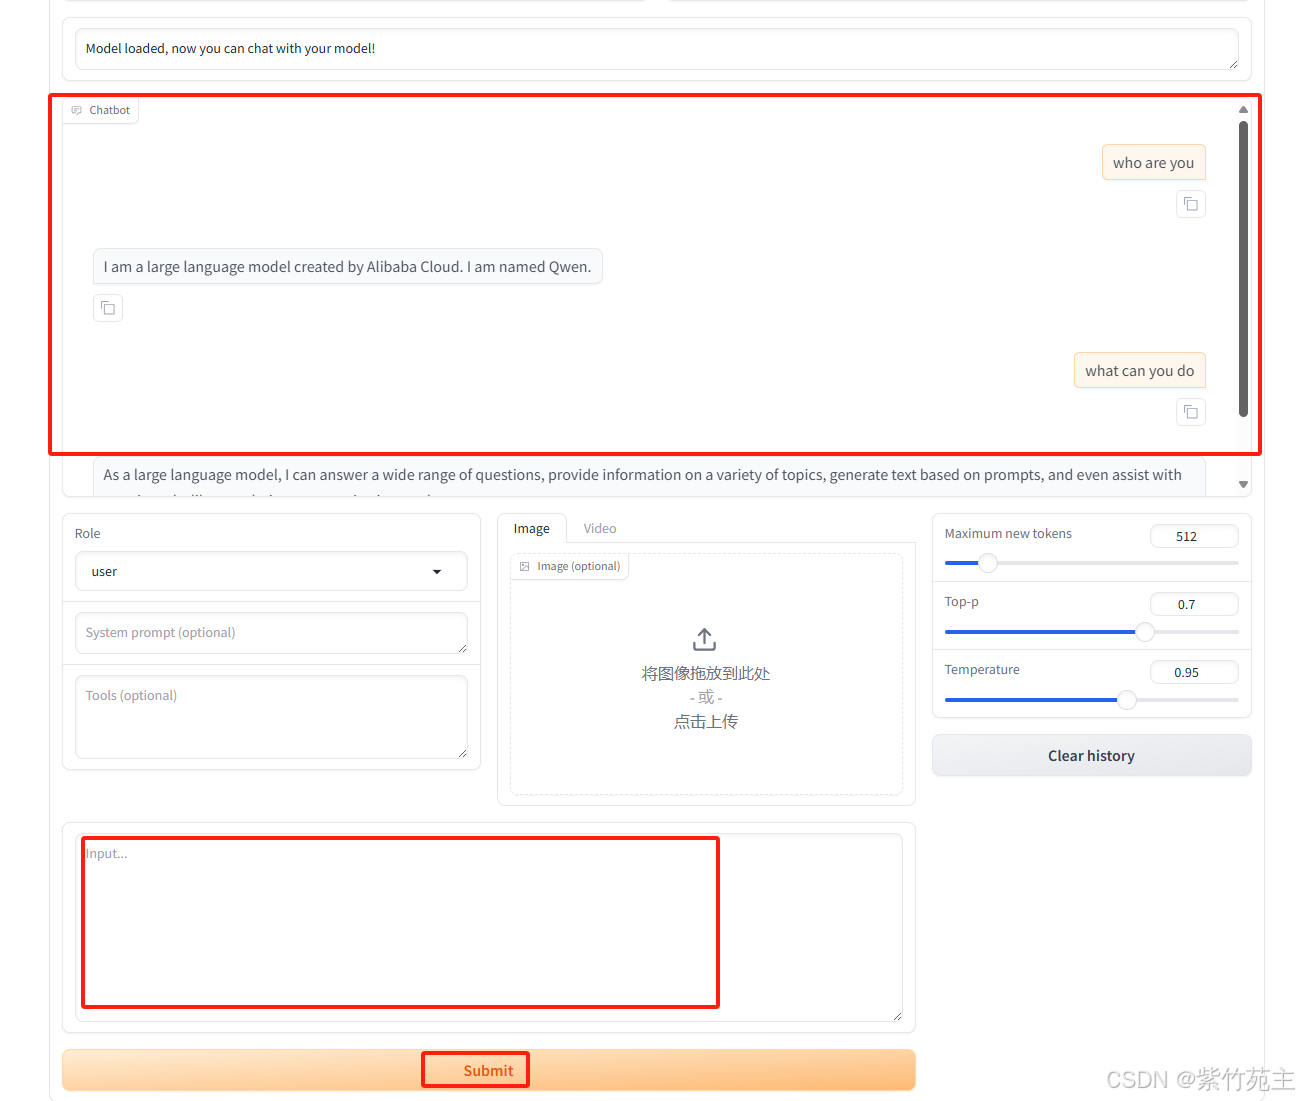This screenshot has height=1101, width=1299.
Task: Switch to the Image tab
Action: point(532,528)
